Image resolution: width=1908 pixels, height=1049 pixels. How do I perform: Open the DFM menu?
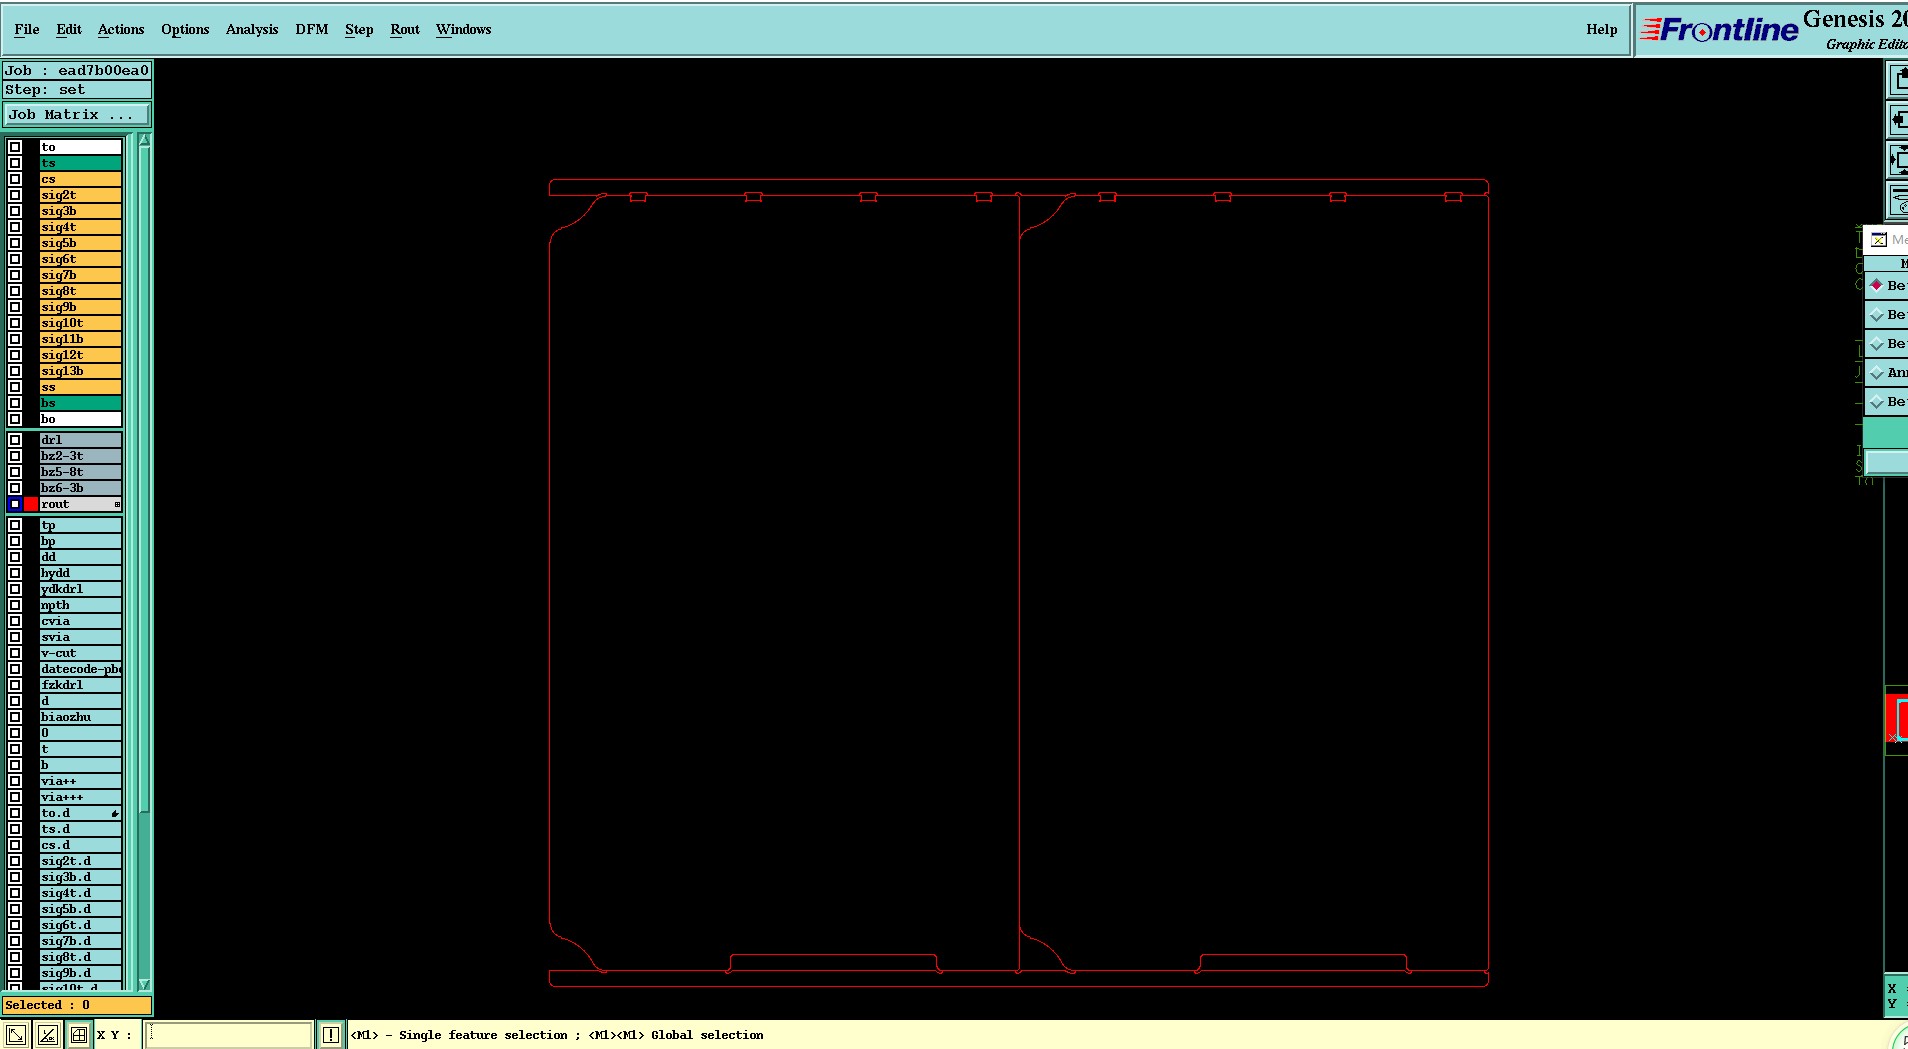click(312, 29)
